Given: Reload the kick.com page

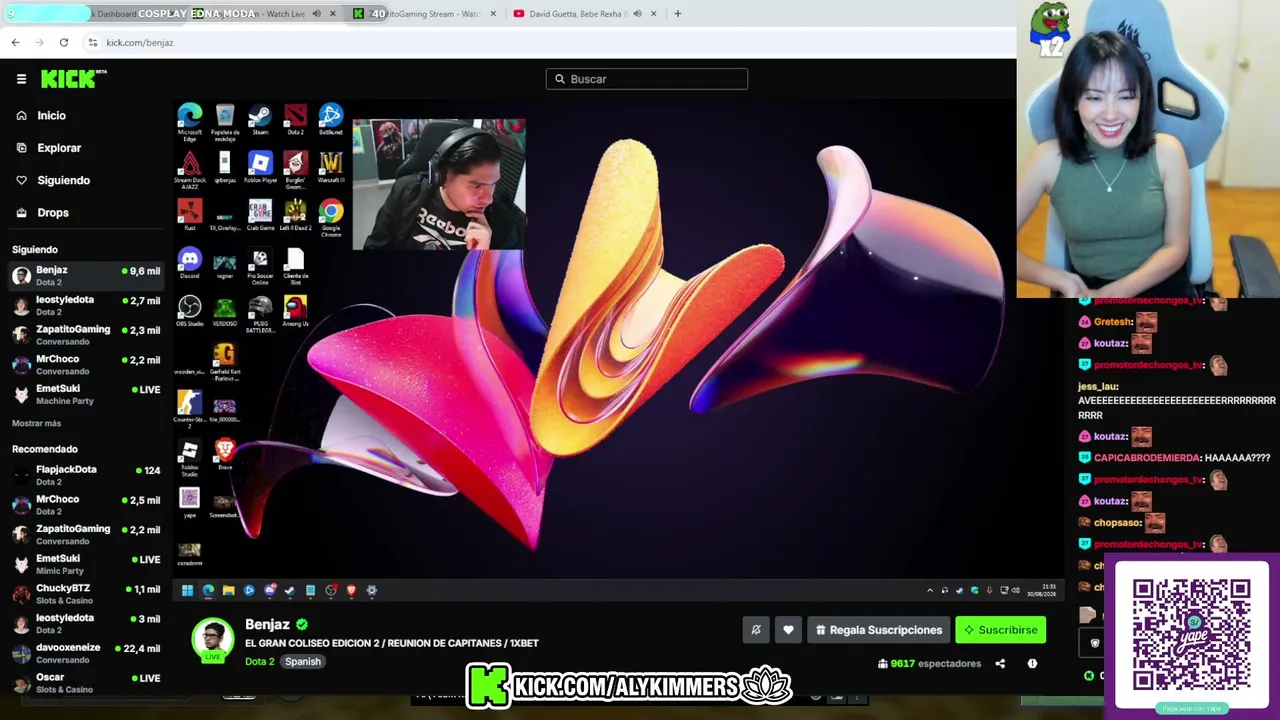Looking at the screenshot, I should pos(64,42).
